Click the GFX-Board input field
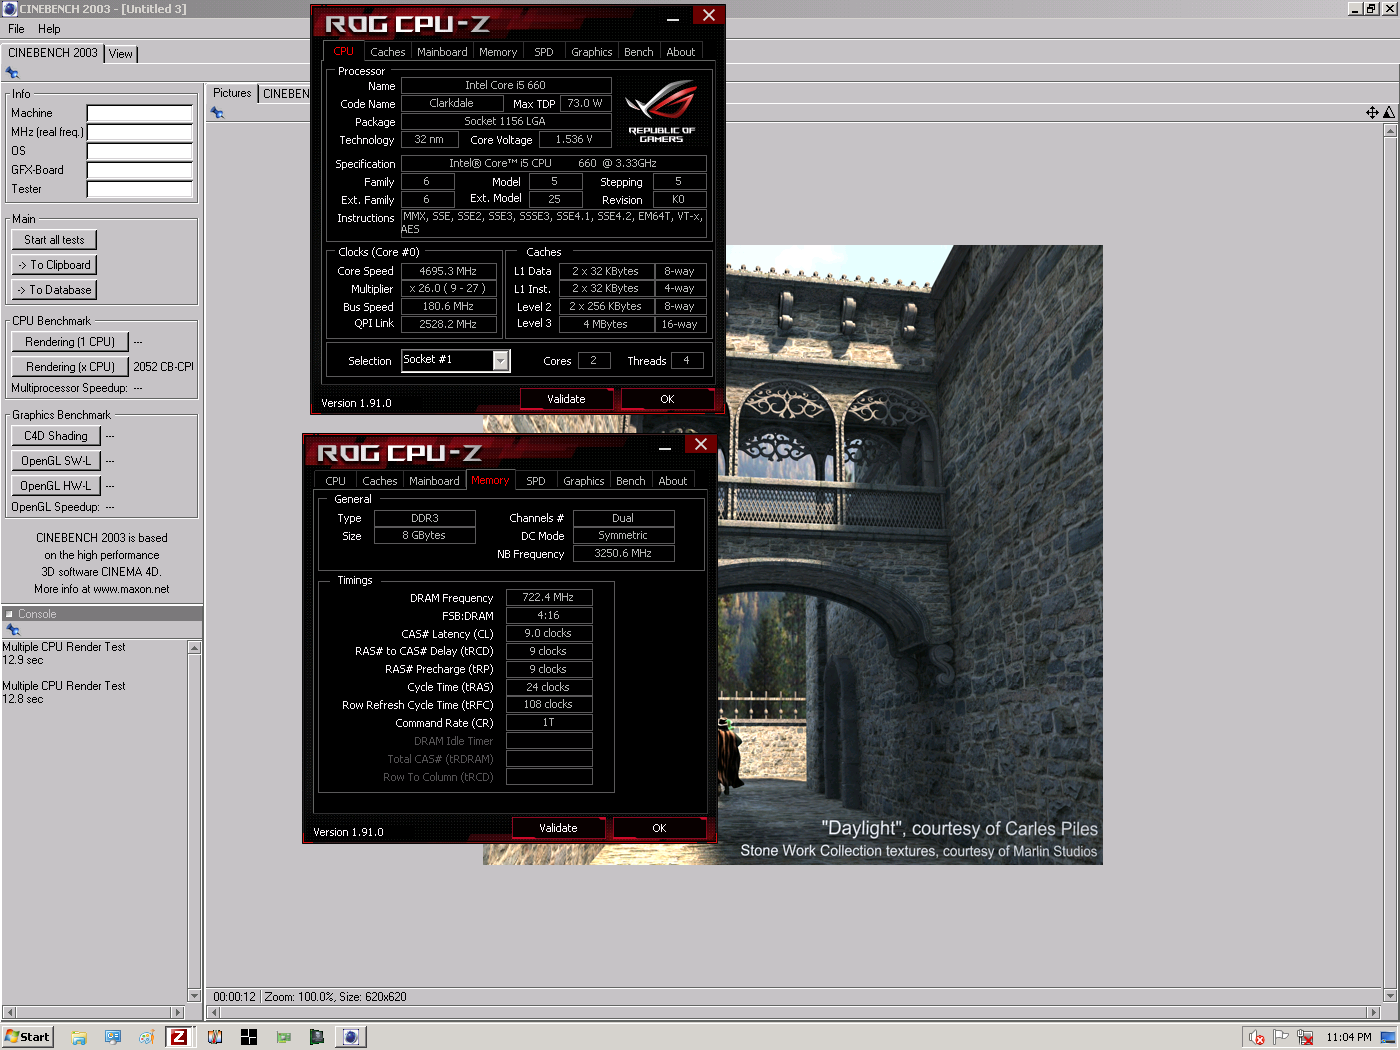The height and width of the screenshot is (1050, 1400). coord(140,170)
